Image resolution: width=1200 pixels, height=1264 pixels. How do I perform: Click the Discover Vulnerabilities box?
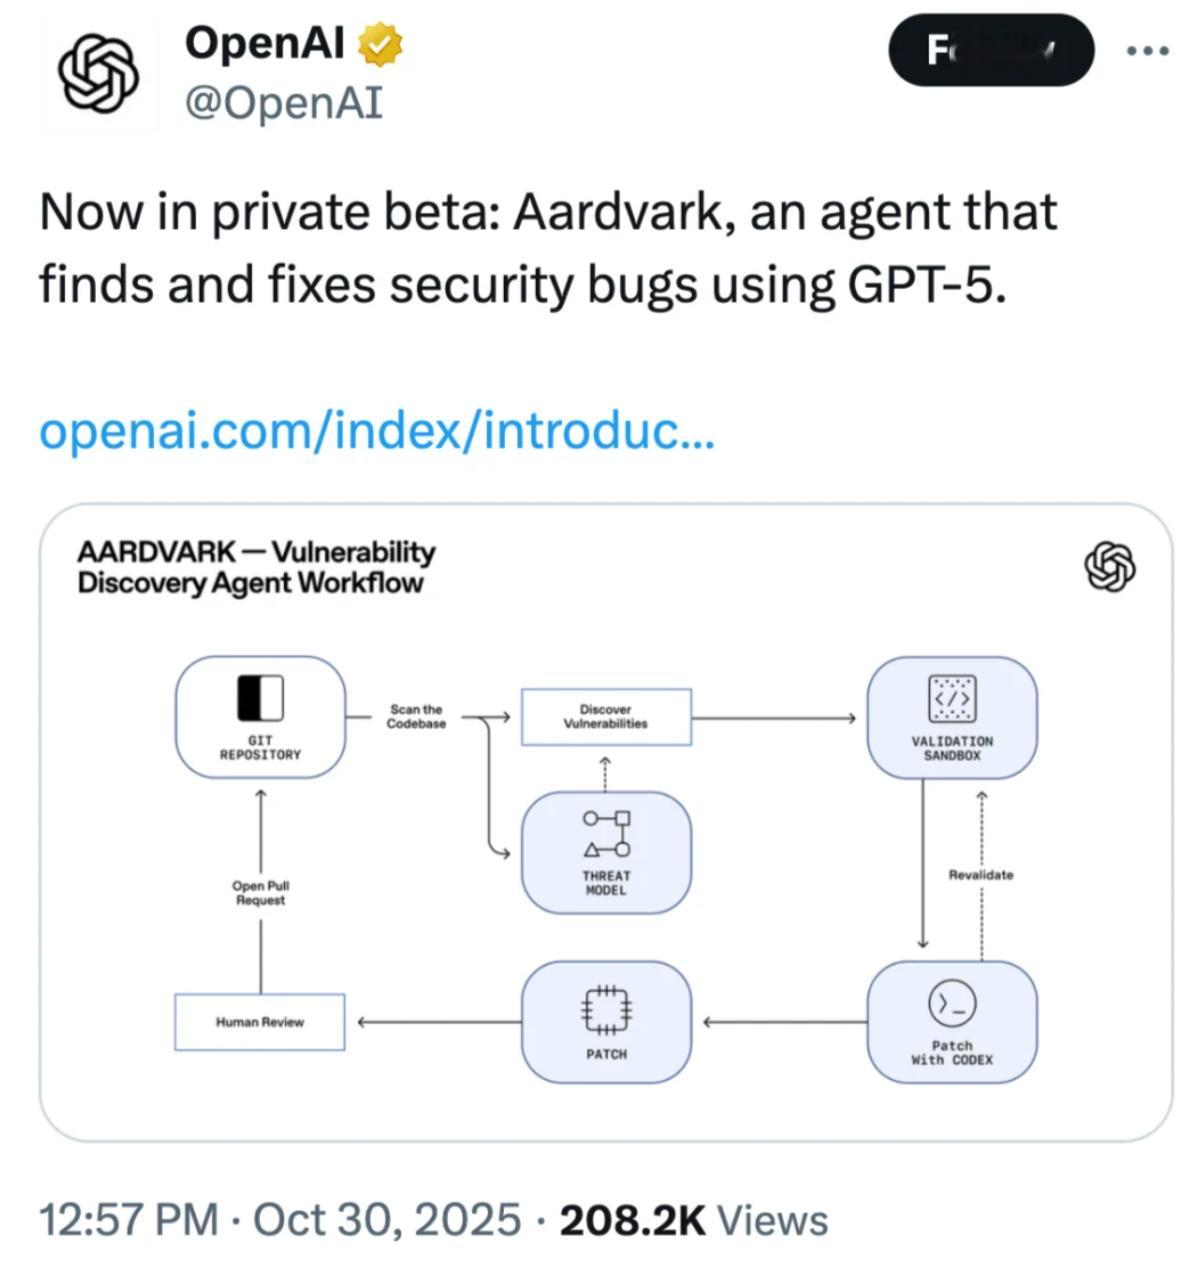pos(606,716)
